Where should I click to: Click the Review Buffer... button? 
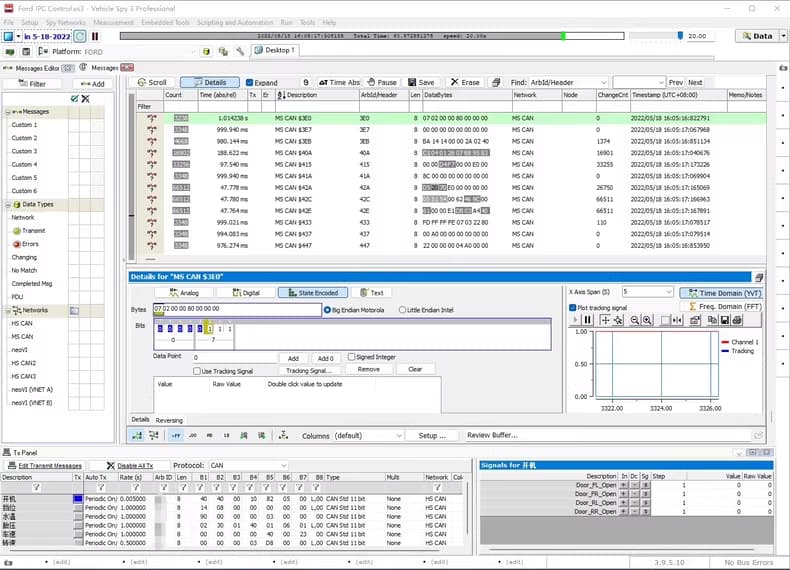(x=492, y=436)
